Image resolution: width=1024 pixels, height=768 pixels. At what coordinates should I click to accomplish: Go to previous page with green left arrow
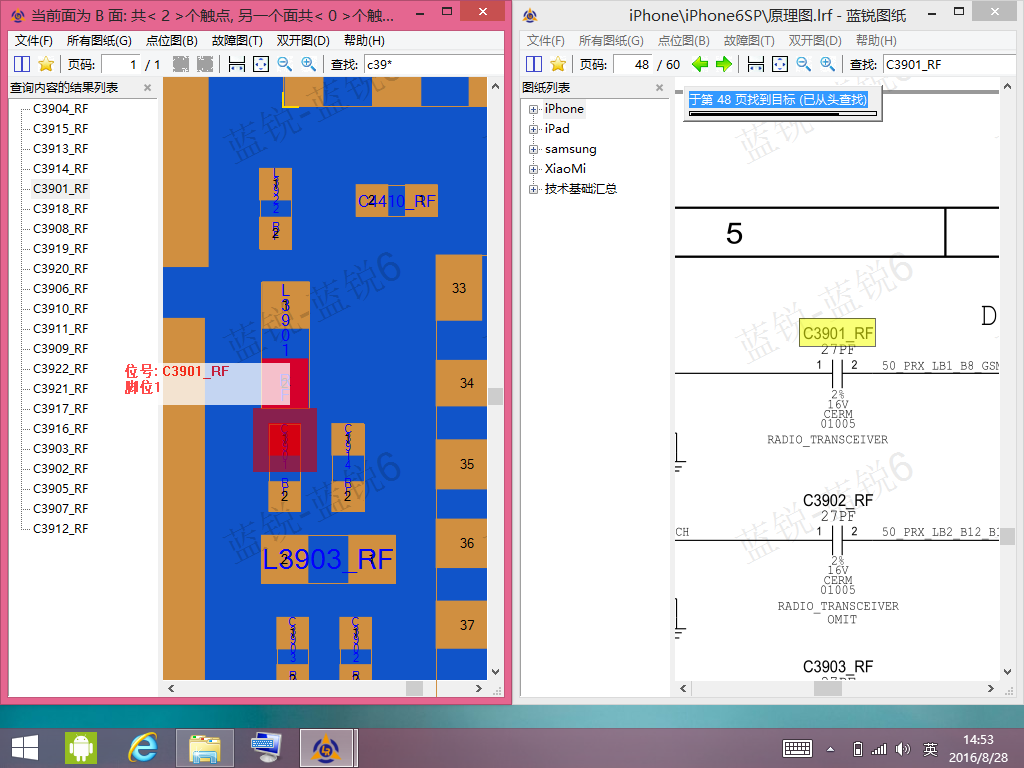700,64
